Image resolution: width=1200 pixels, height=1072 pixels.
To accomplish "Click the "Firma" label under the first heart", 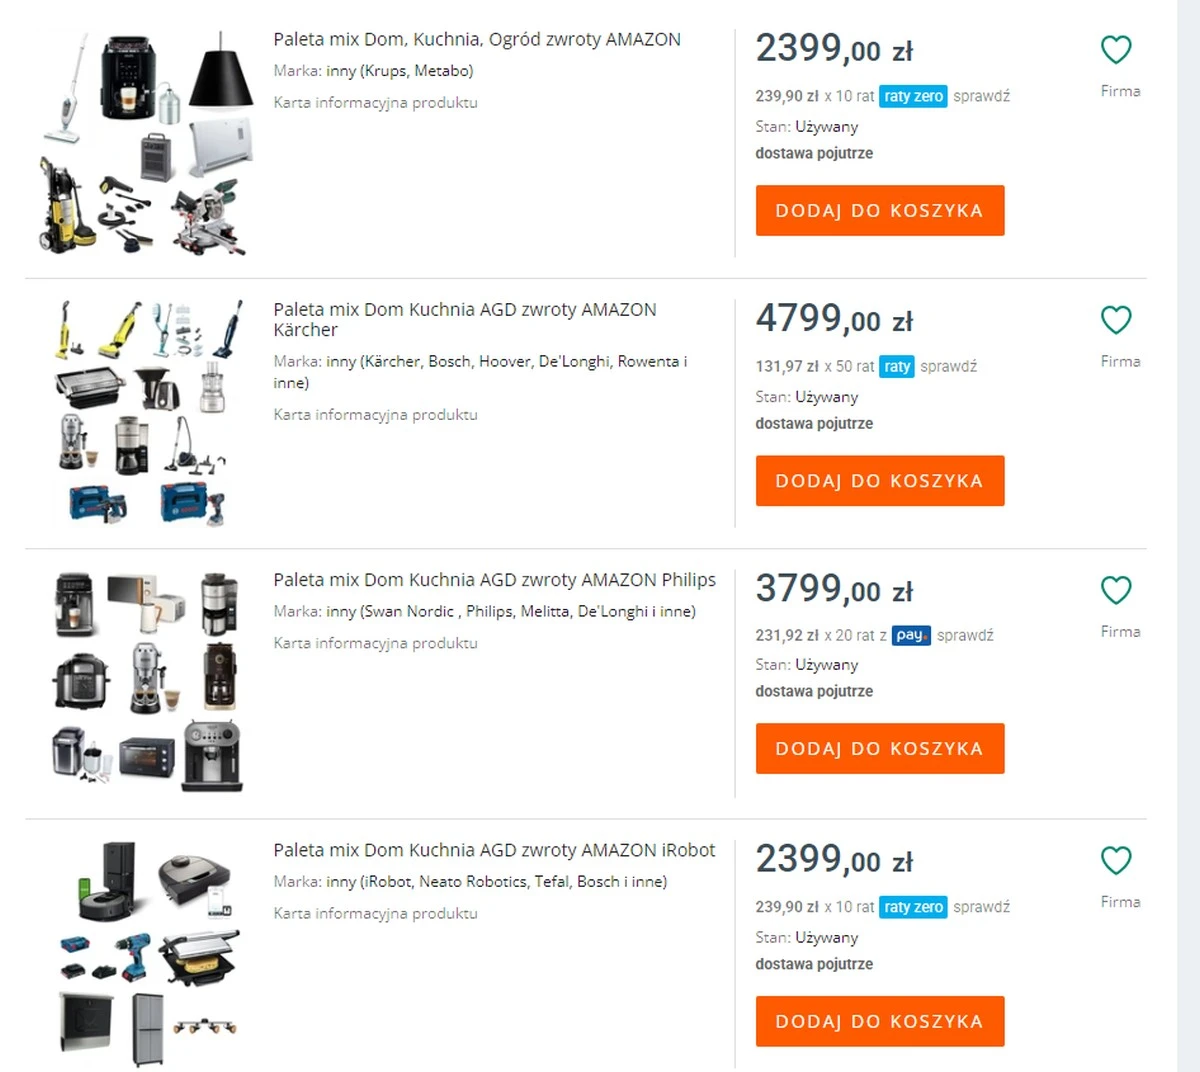I will click(x=1120, y=91).
